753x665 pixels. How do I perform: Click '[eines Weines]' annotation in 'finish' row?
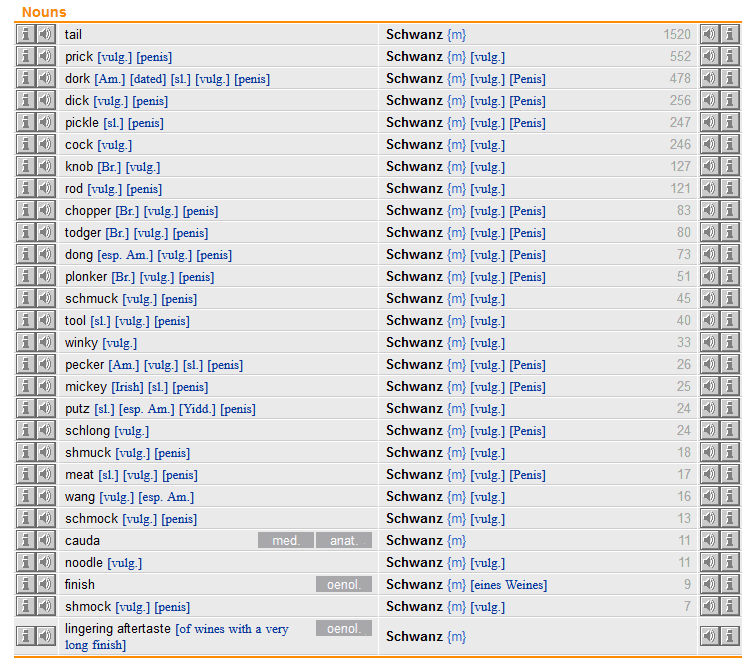[509, 585]
